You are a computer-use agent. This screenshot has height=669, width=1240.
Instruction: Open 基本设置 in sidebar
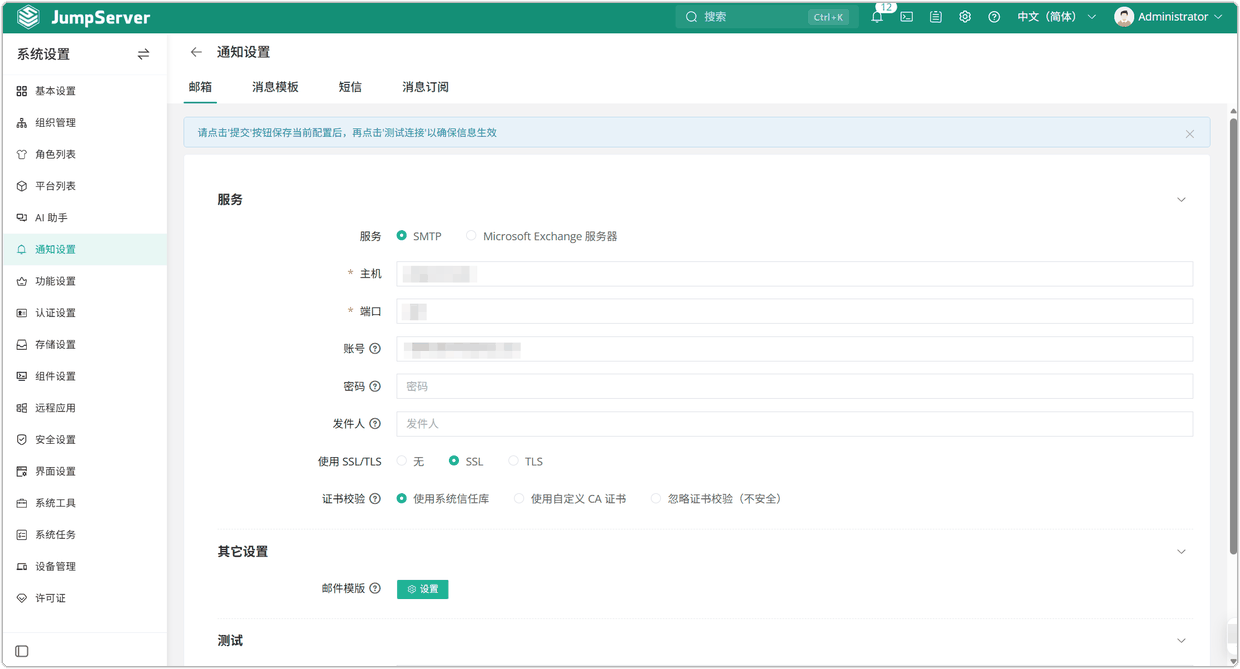84,91
